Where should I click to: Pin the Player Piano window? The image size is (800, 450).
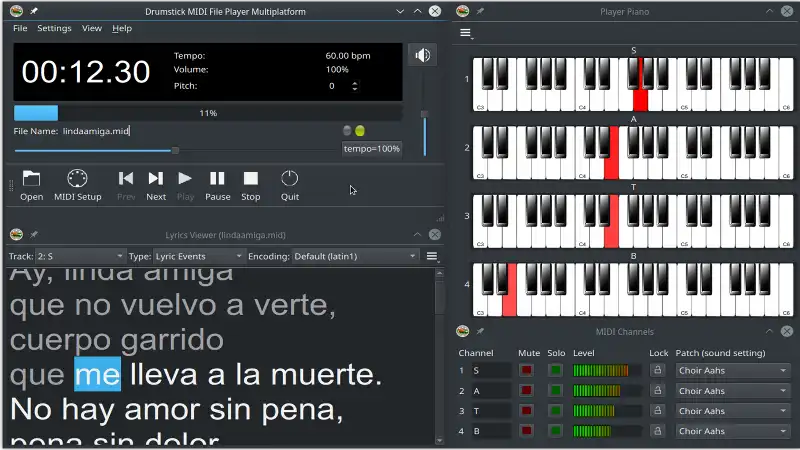[x=480, y=11]
